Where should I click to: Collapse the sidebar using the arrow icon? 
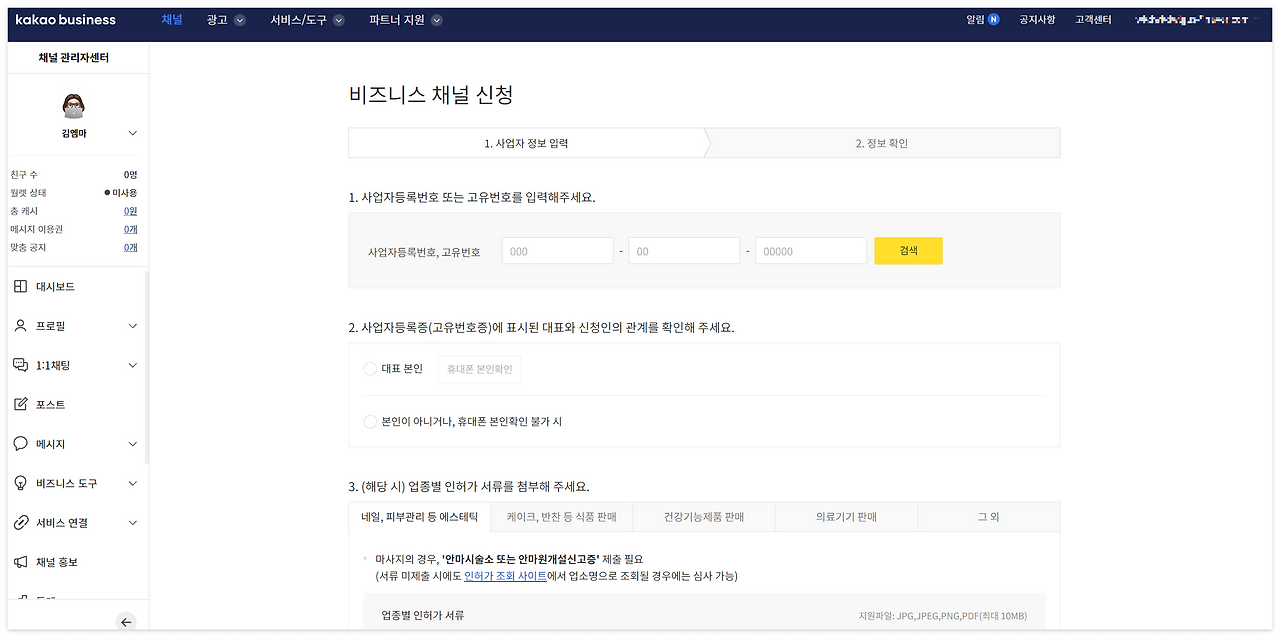click(x=126, y=622)
